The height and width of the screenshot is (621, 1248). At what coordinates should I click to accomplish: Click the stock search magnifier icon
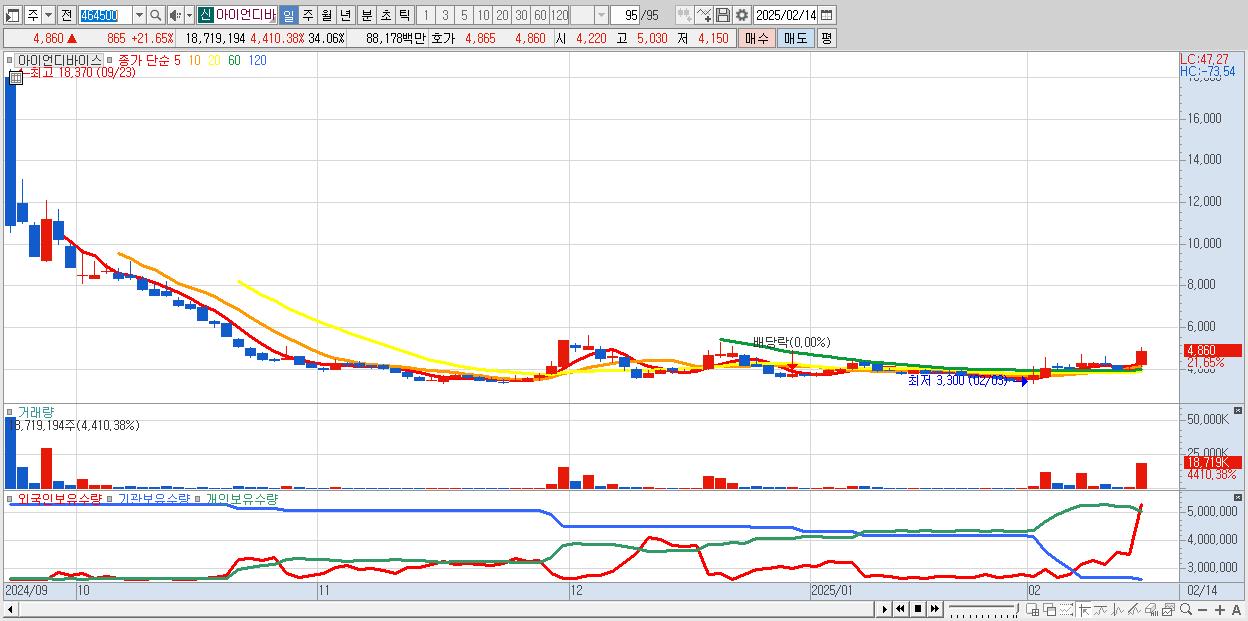(155, 15)
